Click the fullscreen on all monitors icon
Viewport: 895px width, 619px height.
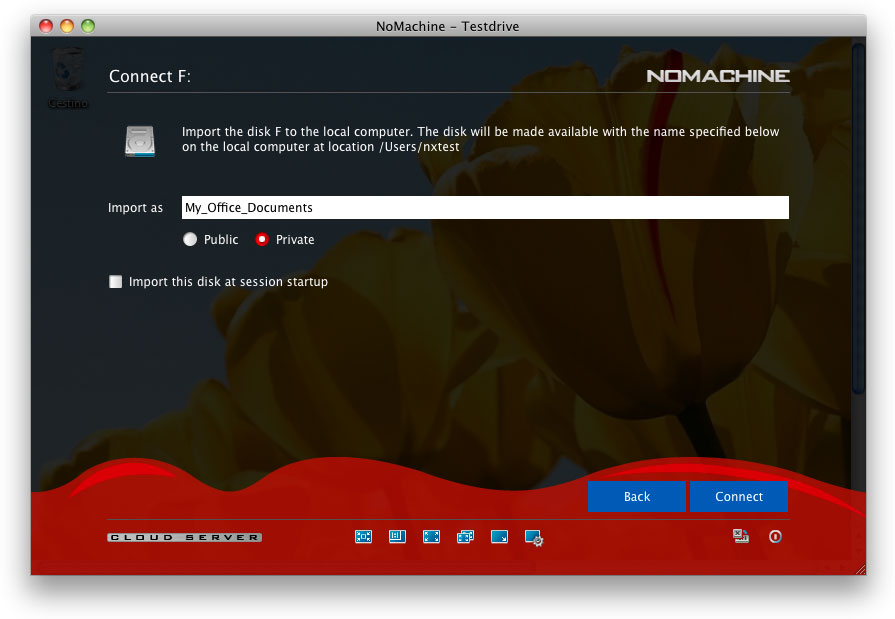[465, 537]
